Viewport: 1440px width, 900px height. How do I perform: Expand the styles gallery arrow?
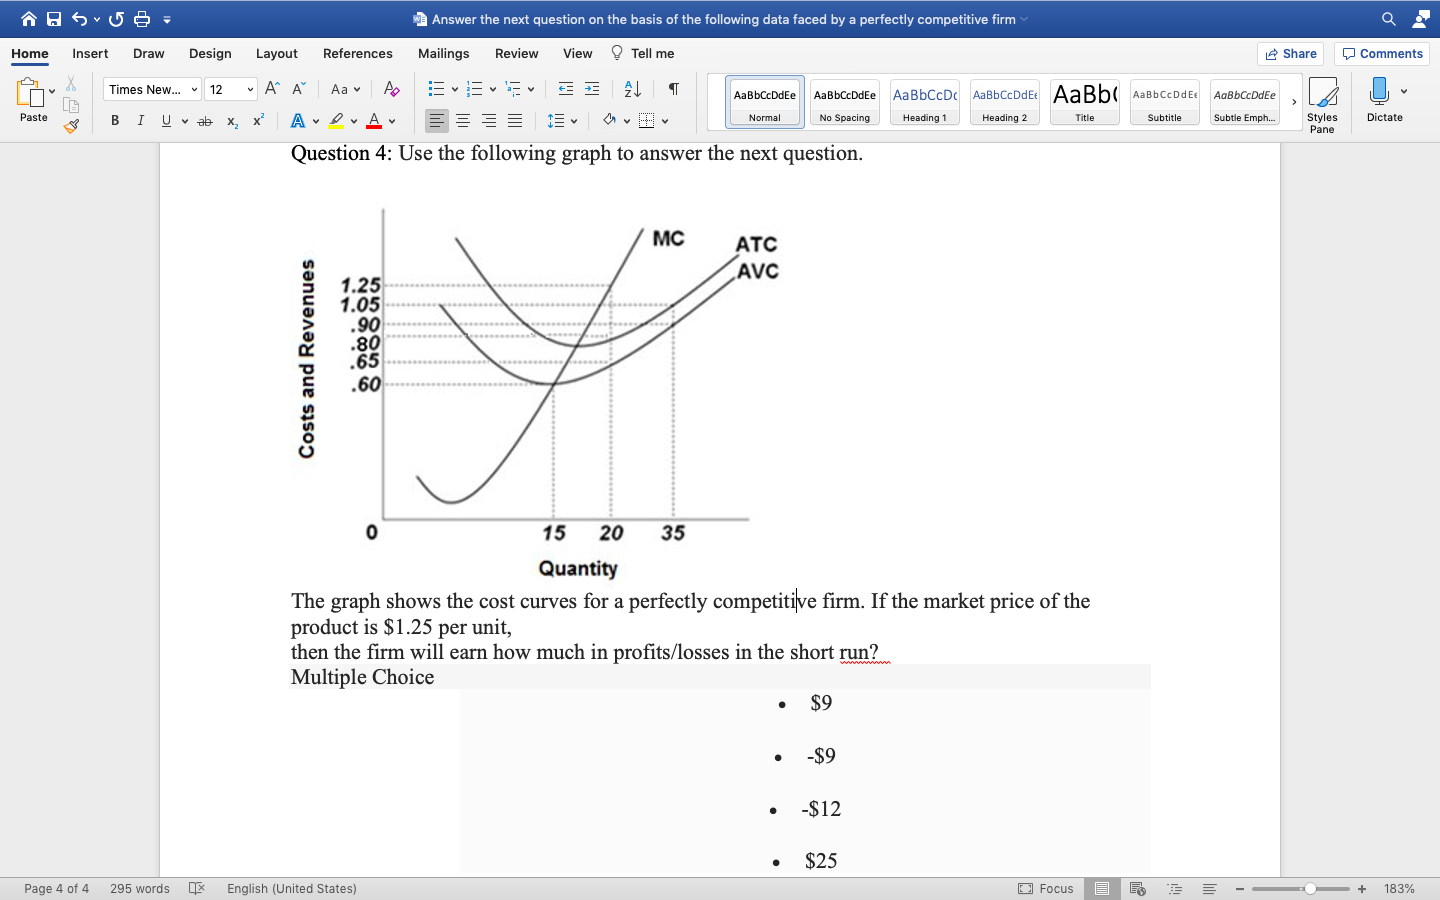click(x=1294, y=102)
